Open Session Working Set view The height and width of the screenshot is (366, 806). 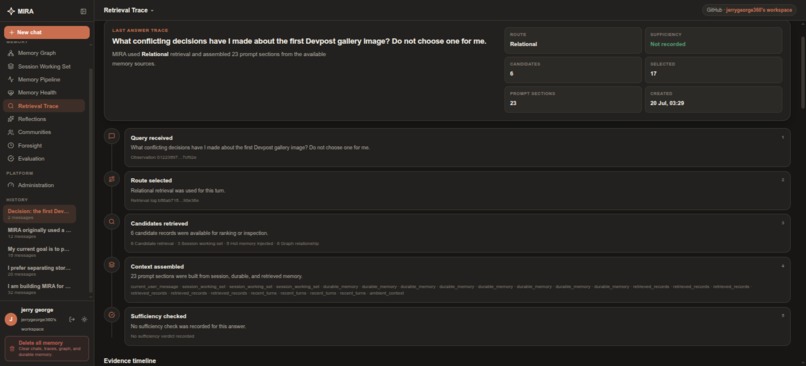pos(44,66)
